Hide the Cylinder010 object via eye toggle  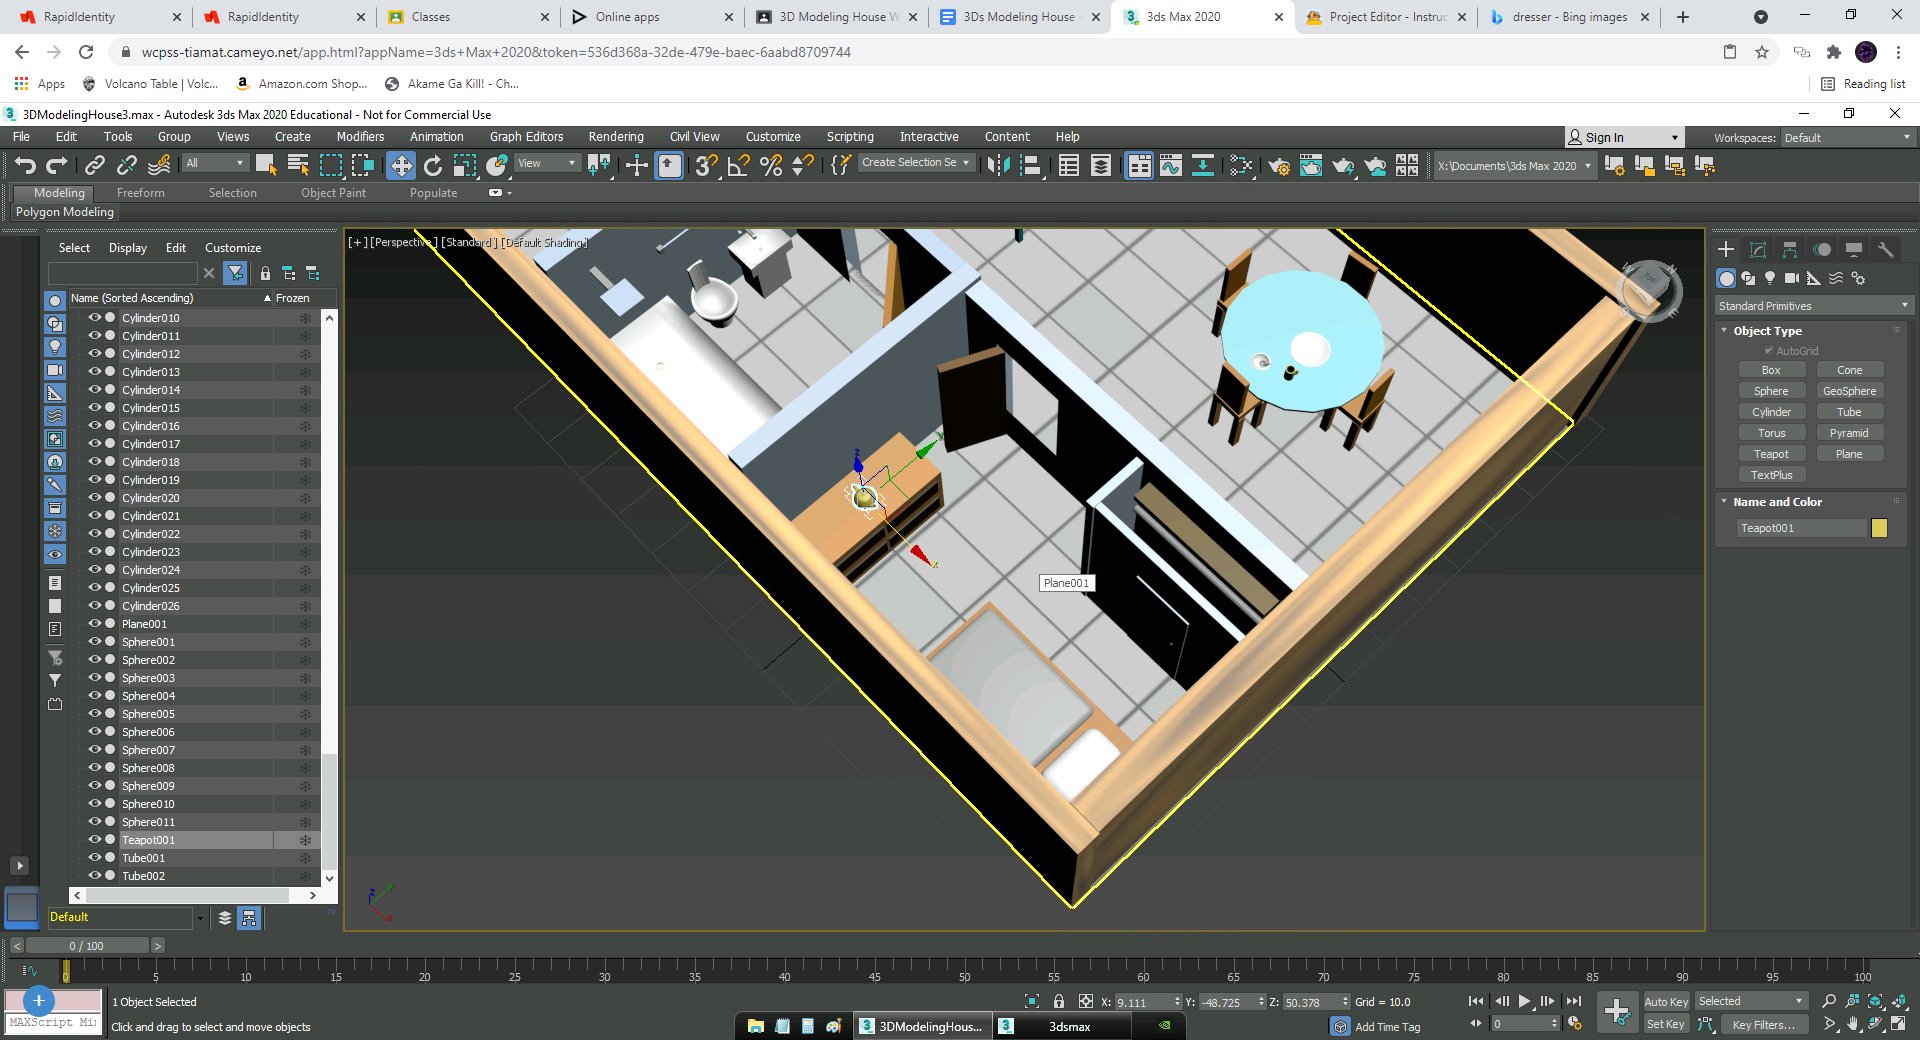(93, 318)
